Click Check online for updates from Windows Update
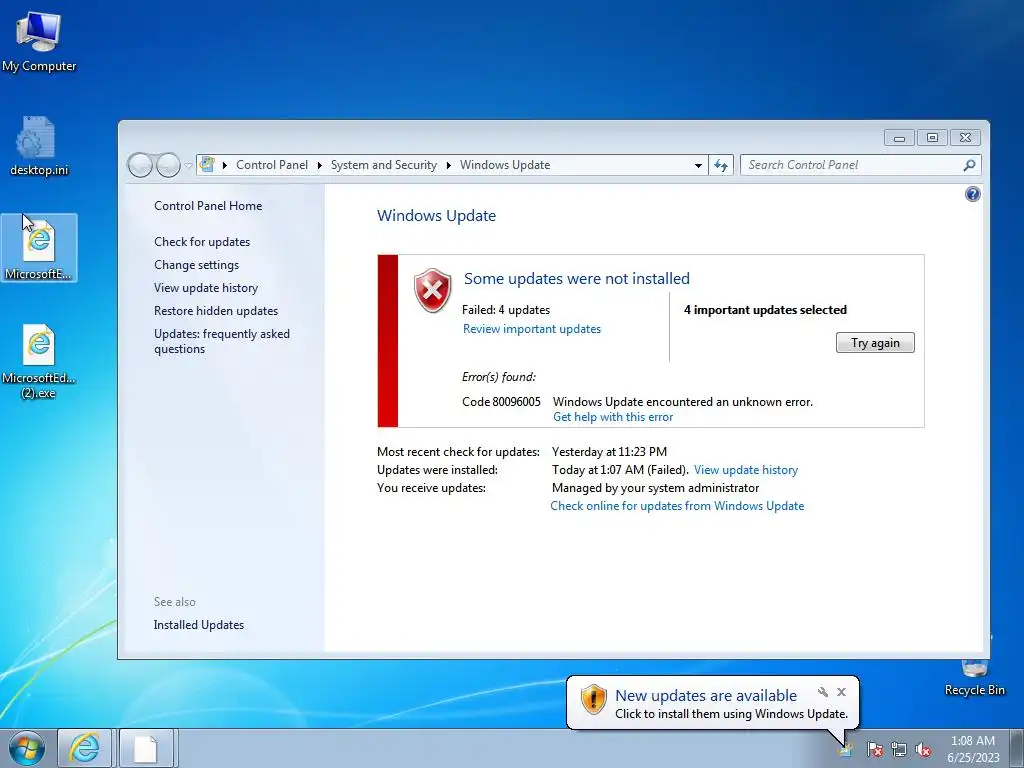The image size is (1024, 768). pyautogui.click(x=677, y=506)
